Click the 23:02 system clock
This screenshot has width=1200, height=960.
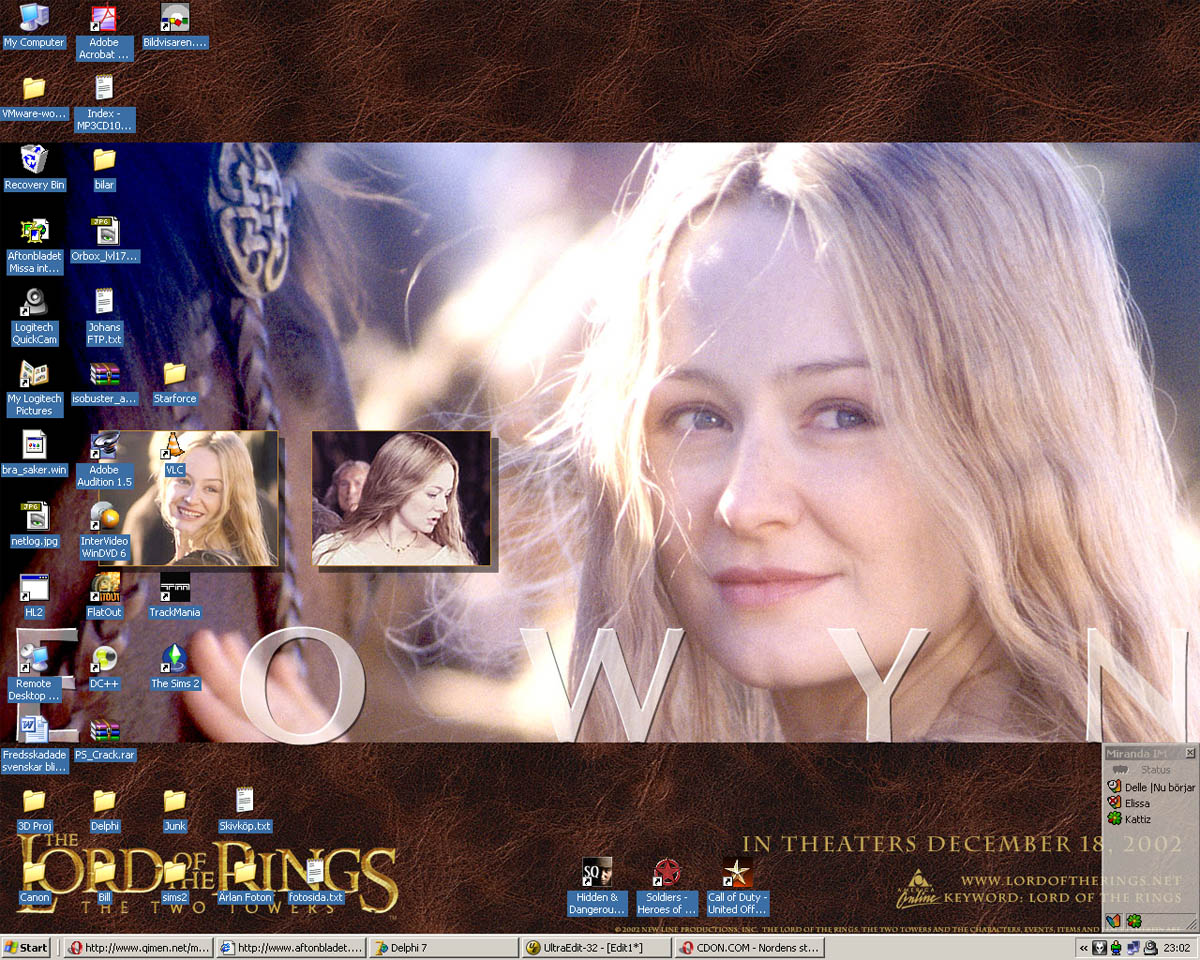pyautogui.click(x=1177, y=948)
